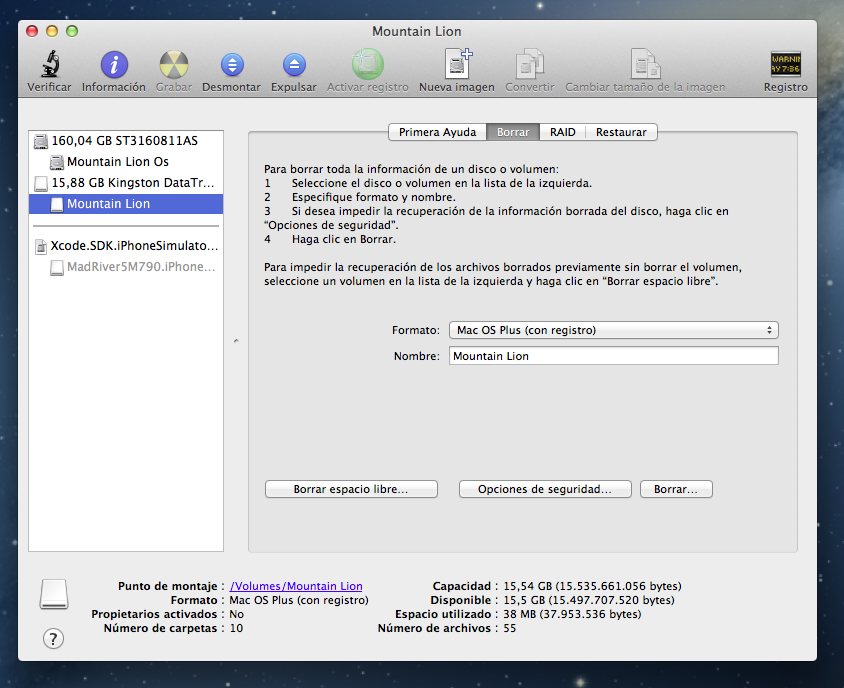Click the Número de carpetas value 10

click(x=236, y=628)
